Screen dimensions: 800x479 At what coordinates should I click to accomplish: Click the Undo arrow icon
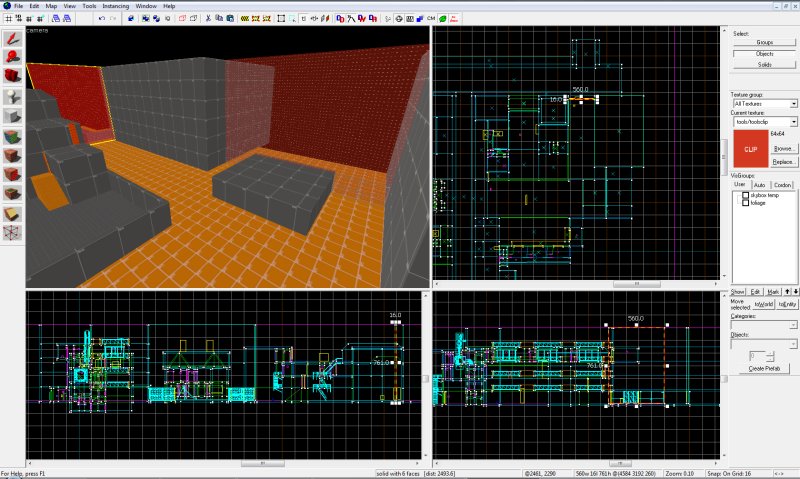click(x=102, y=18)
